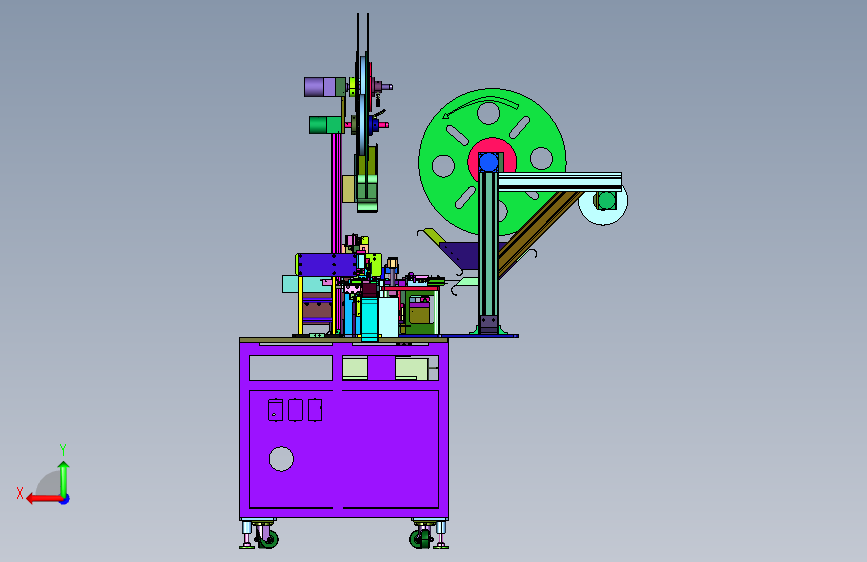
Task: Select the horizontal light-cyan arm beam
Action: [x=560, y=181]
